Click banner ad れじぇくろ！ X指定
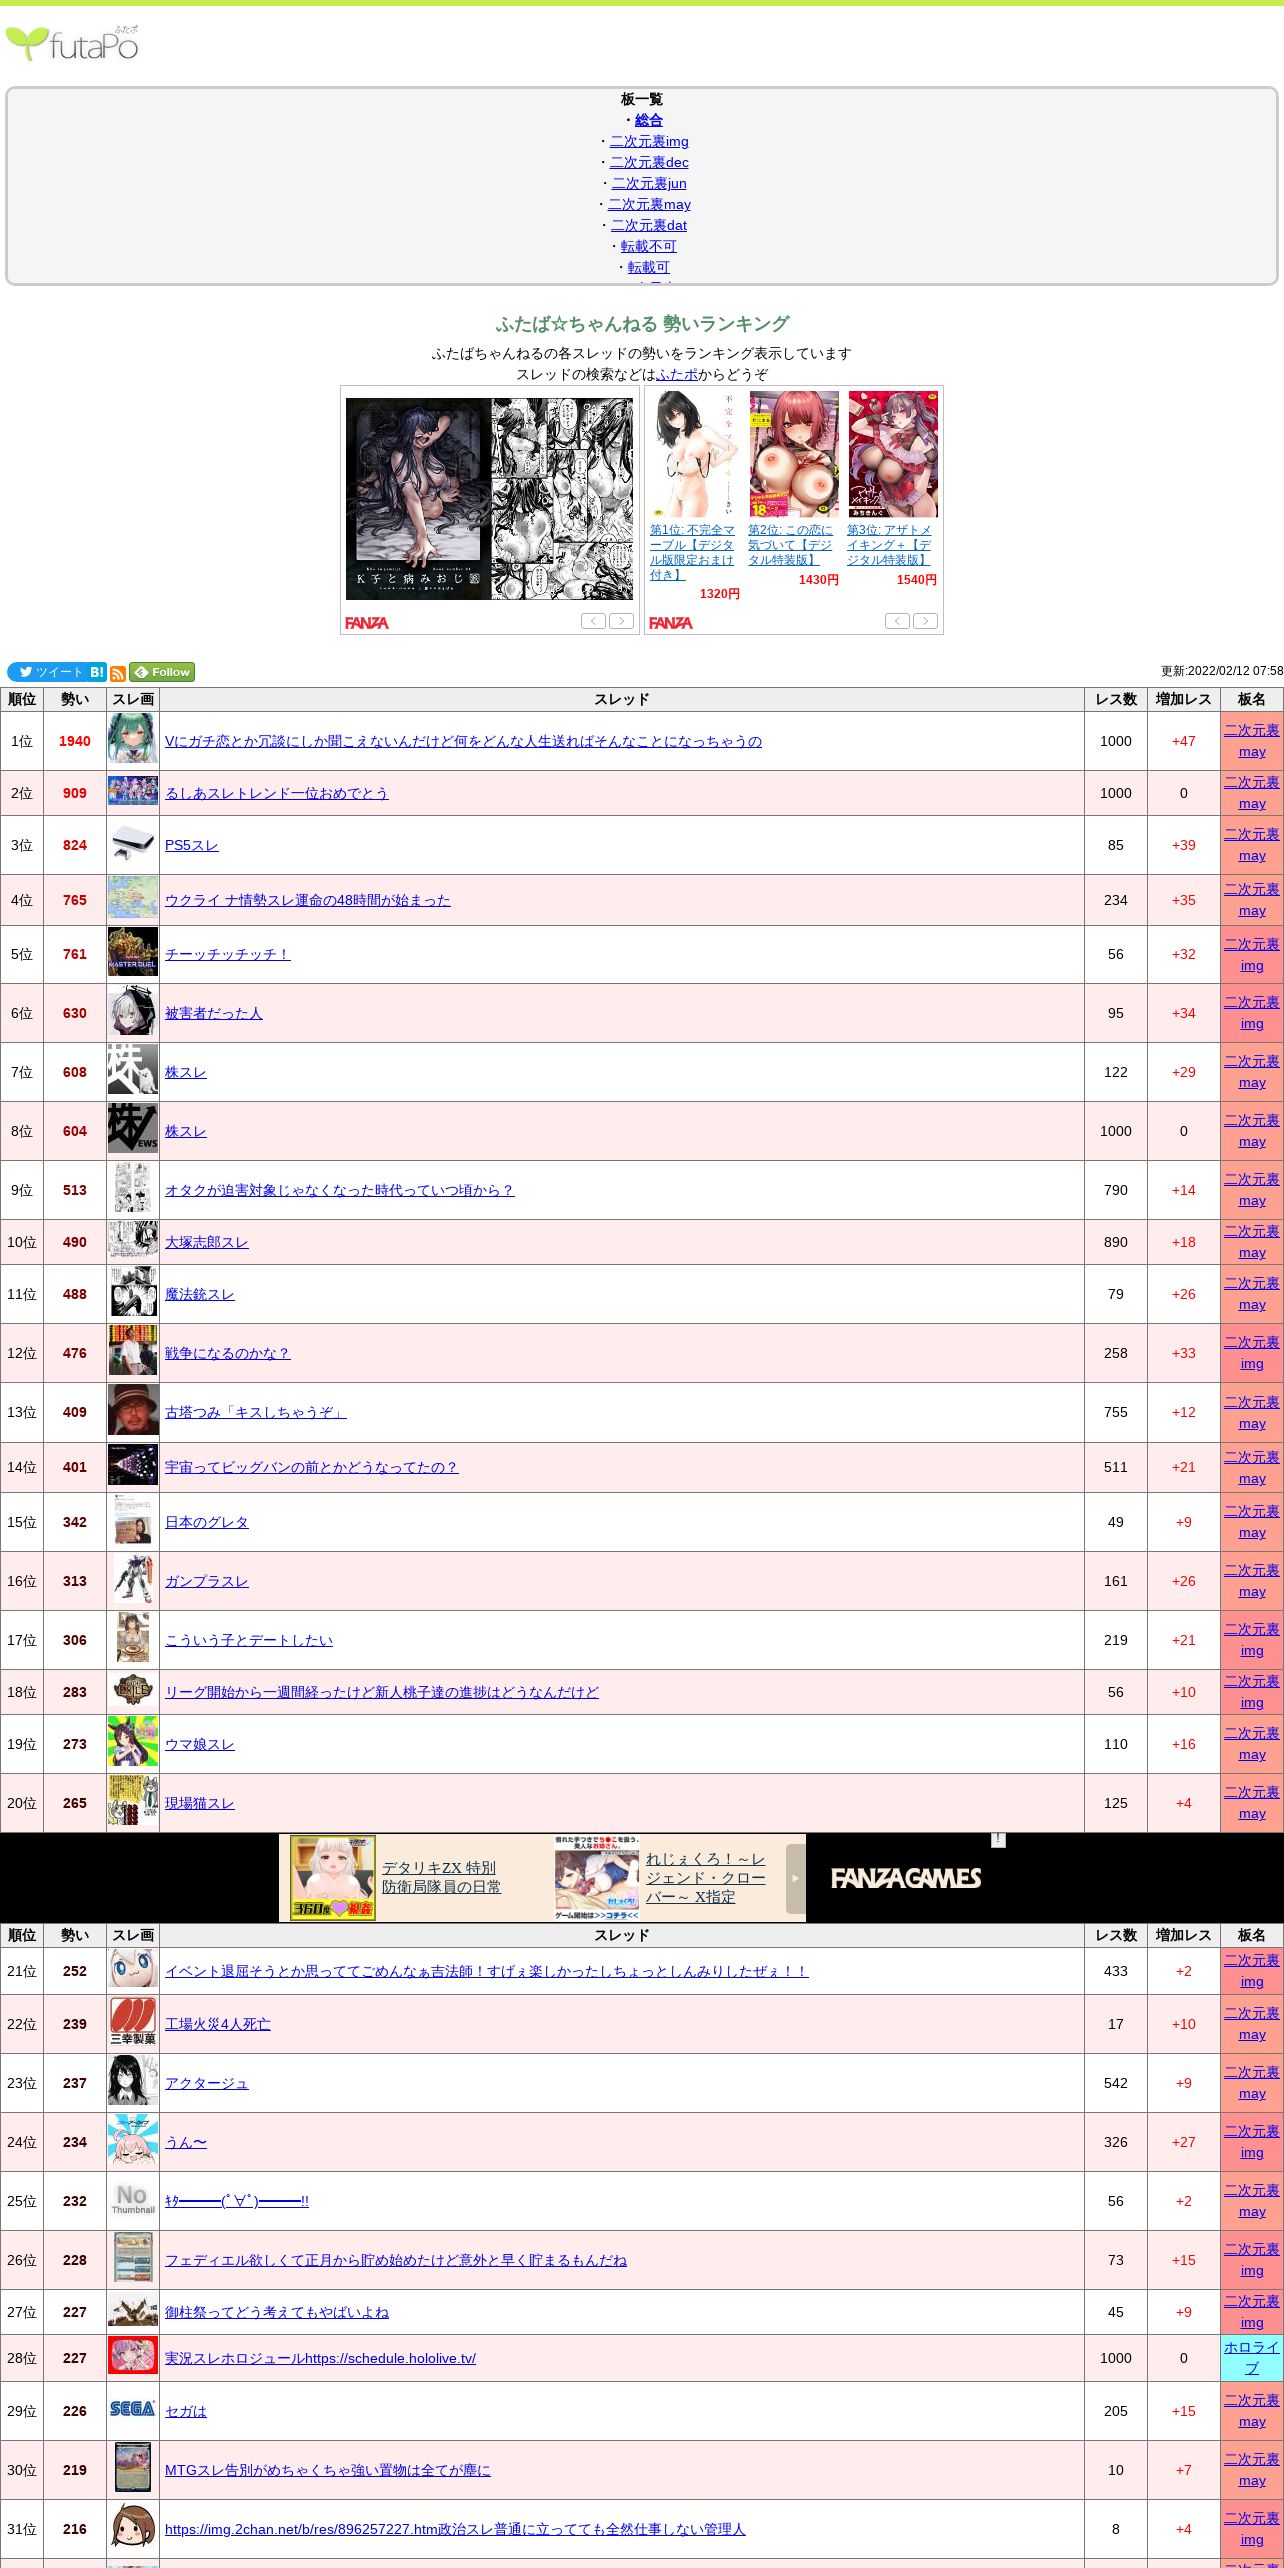Screen dimensions: 1284x2568 (x=705, y=1877)
